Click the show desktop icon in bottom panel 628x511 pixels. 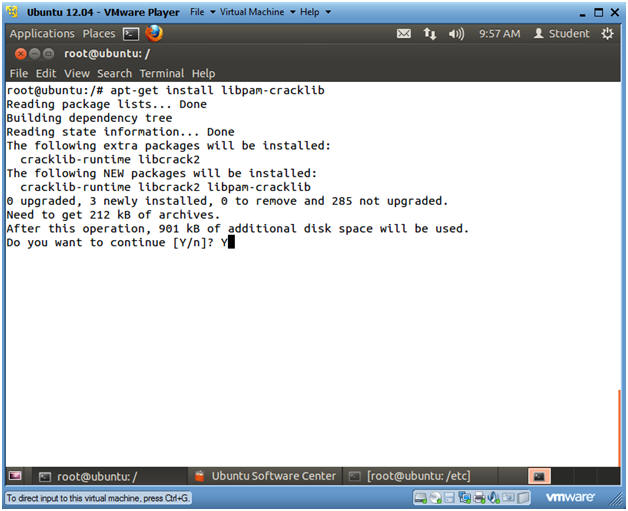pyautogui.click(x=15, y=476)
